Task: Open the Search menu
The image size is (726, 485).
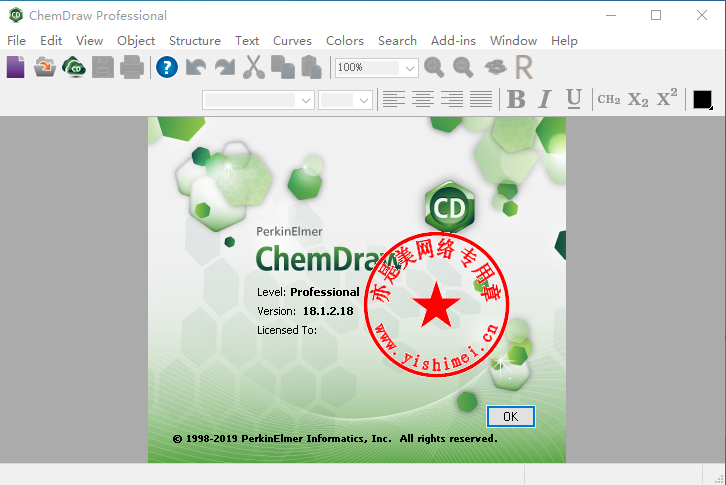Action: 397,41
